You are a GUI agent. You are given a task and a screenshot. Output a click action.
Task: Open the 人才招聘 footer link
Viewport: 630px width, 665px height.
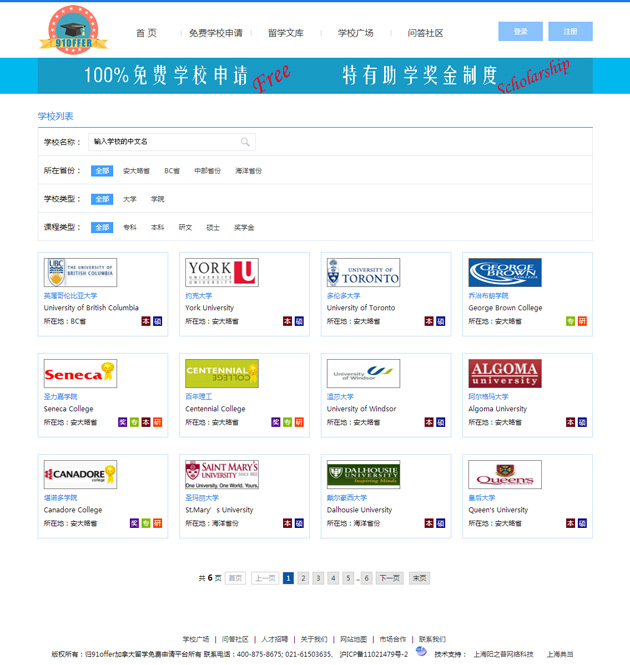point(274,639)
